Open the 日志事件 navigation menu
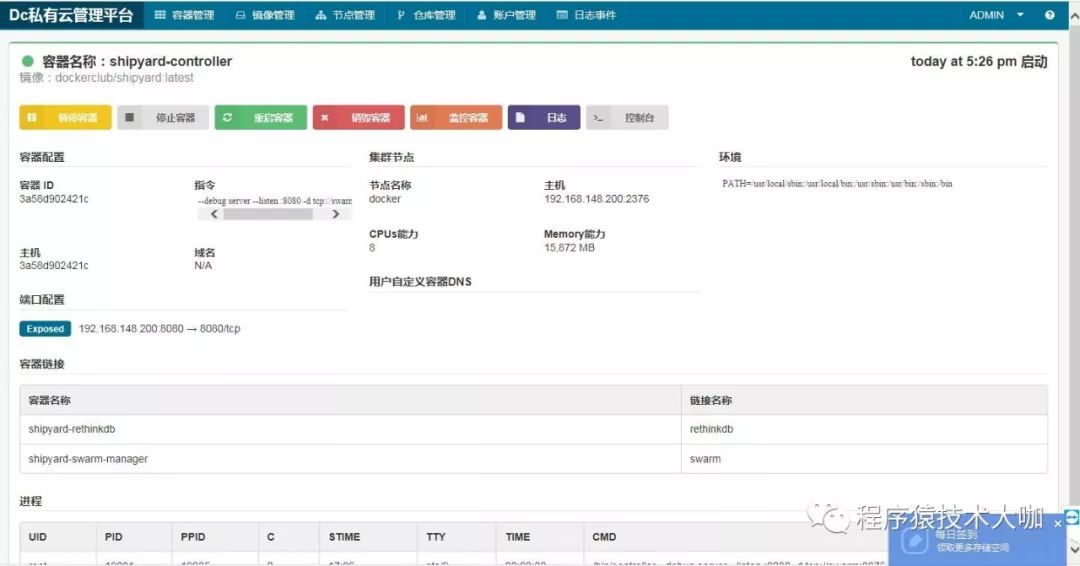1080x566 pixels. (x=586, y=15)
